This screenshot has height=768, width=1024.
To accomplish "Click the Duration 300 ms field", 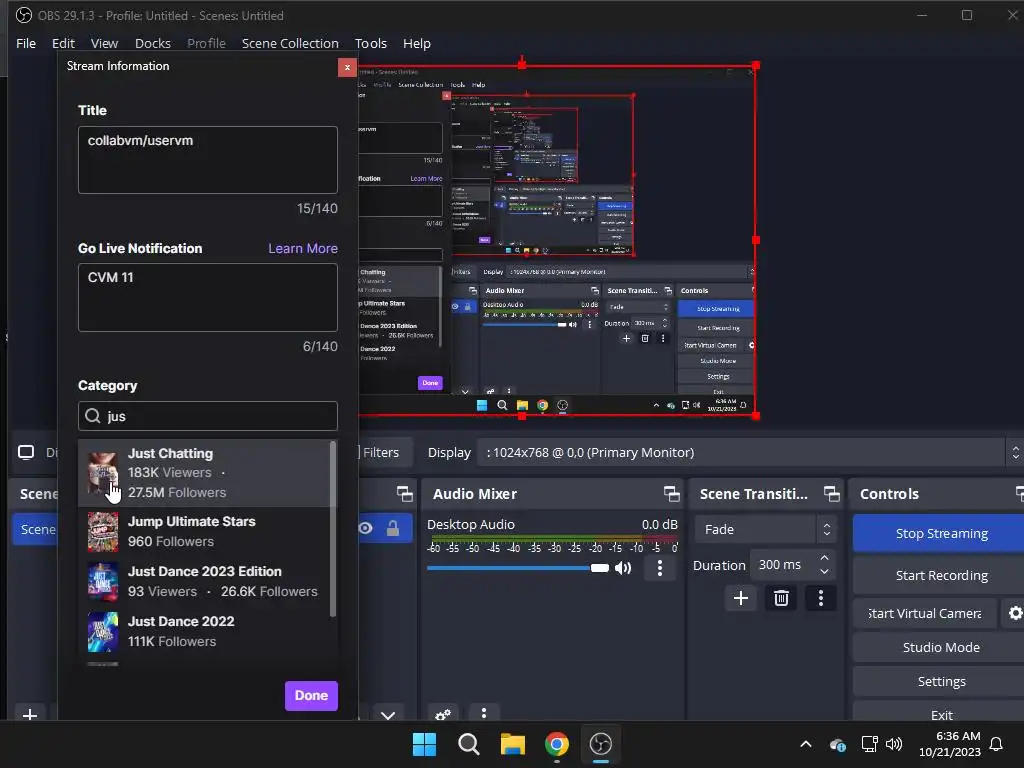I will 784,565.
